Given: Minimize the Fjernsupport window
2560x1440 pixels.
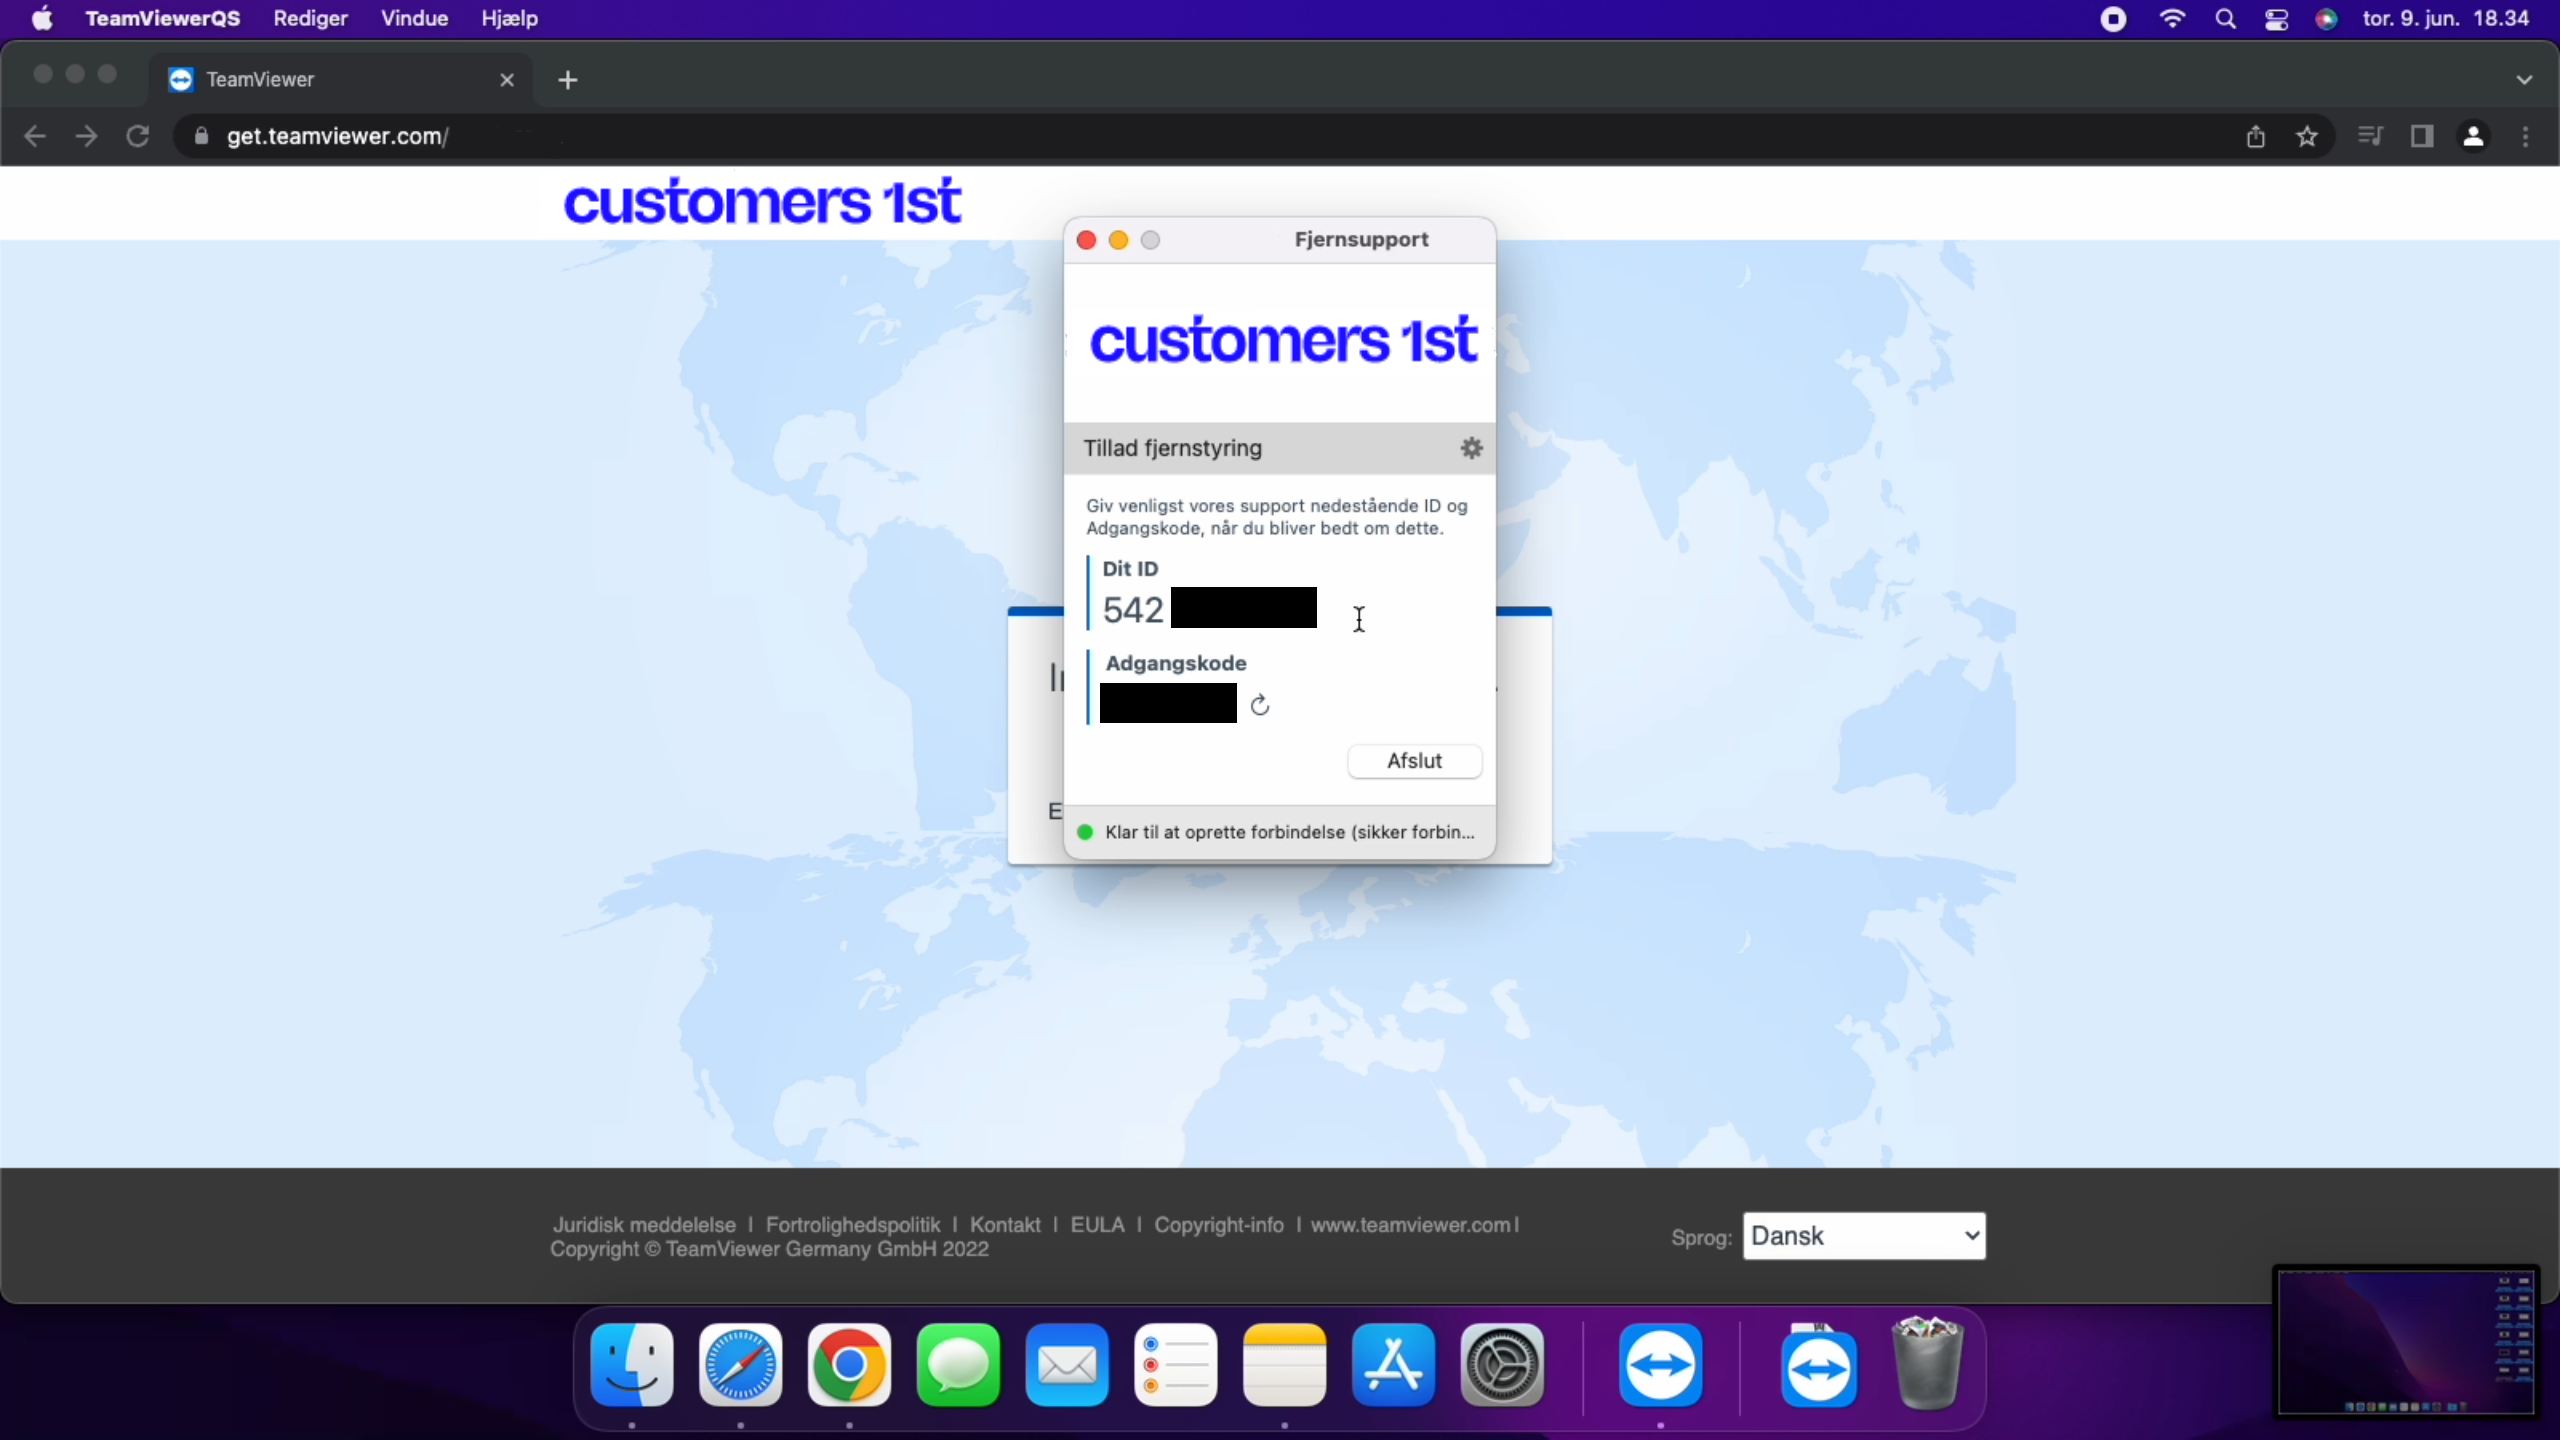Looking at the screenshot, I should click(1118, 240).
